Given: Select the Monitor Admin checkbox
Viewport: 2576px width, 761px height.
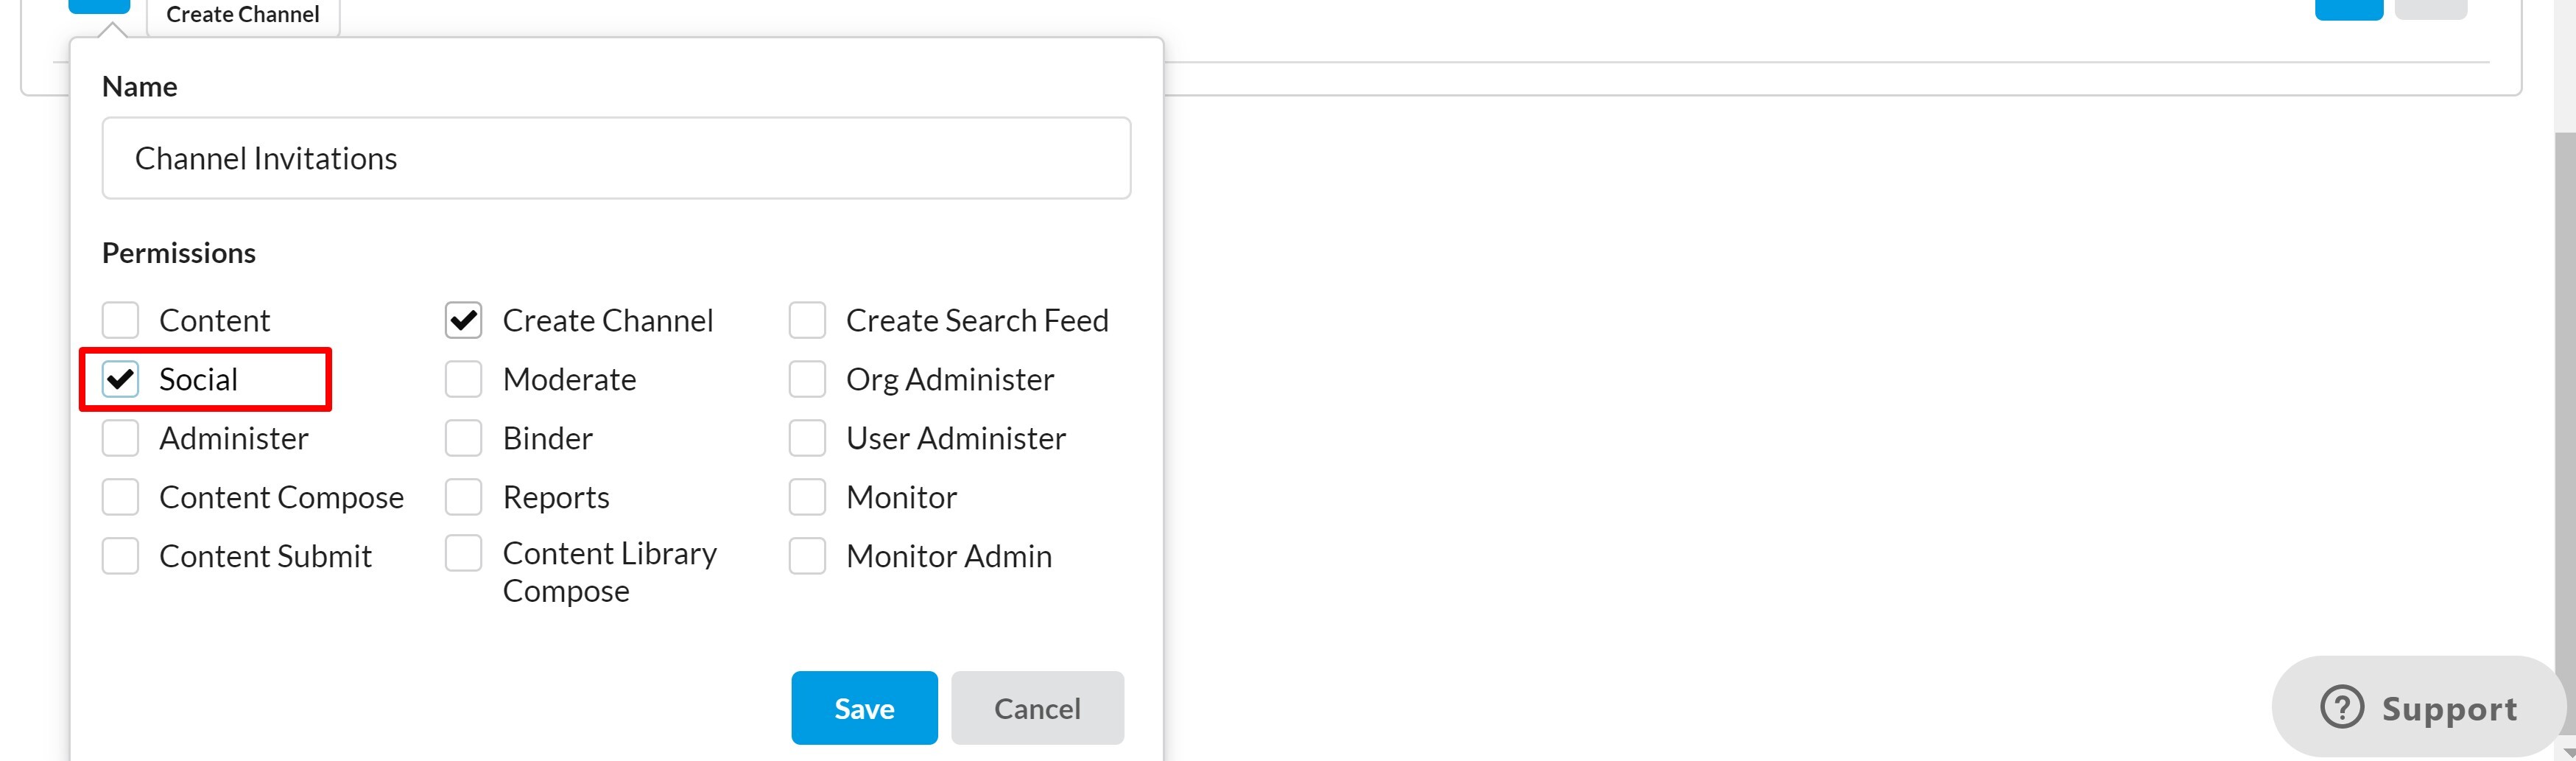Looking at the screenshot, I should (807, 556).
